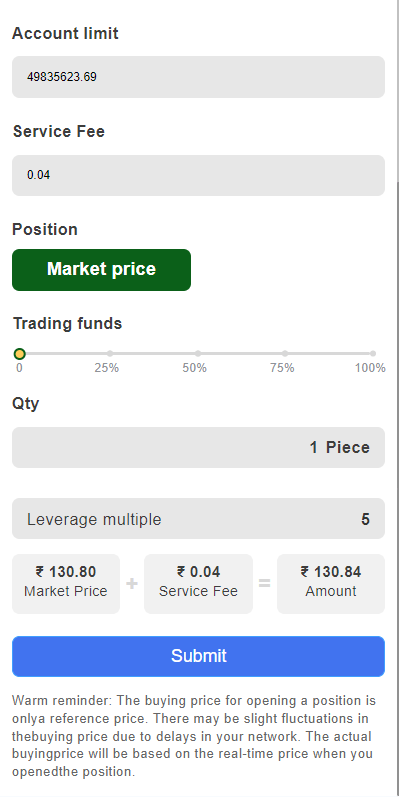The height and width of the screenshot is (797, 399).
Task: Click the yellow slider handle at 0
Action: tap(19, 354)
